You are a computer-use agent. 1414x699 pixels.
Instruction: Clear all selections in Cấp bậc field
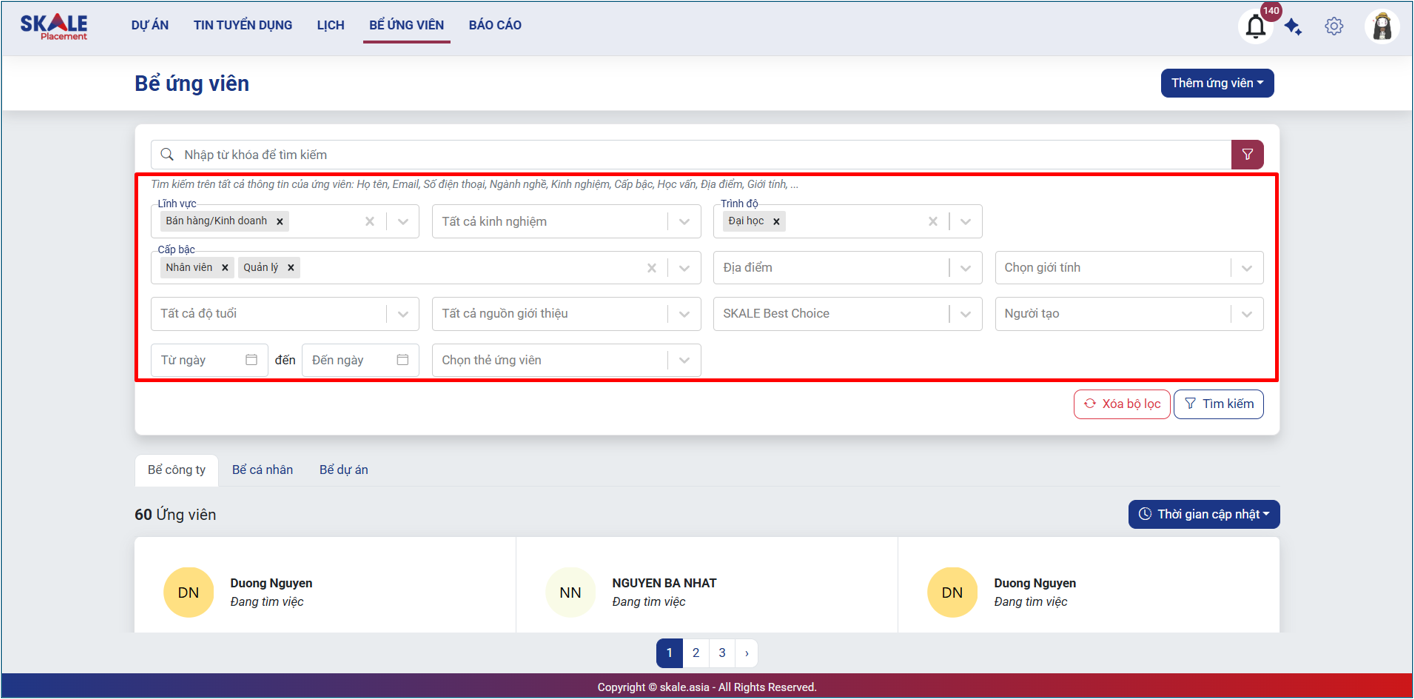click(652, 268)
